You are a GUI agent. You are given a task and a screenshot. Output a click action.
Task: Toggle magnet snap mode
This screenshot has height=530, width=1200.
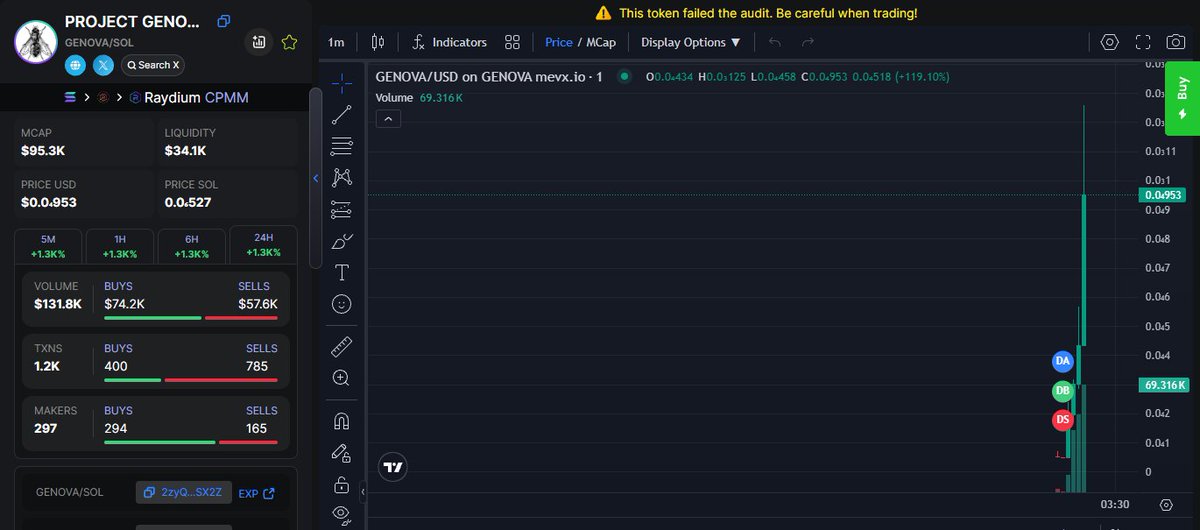pyautogui.click(x=342, y=421)
